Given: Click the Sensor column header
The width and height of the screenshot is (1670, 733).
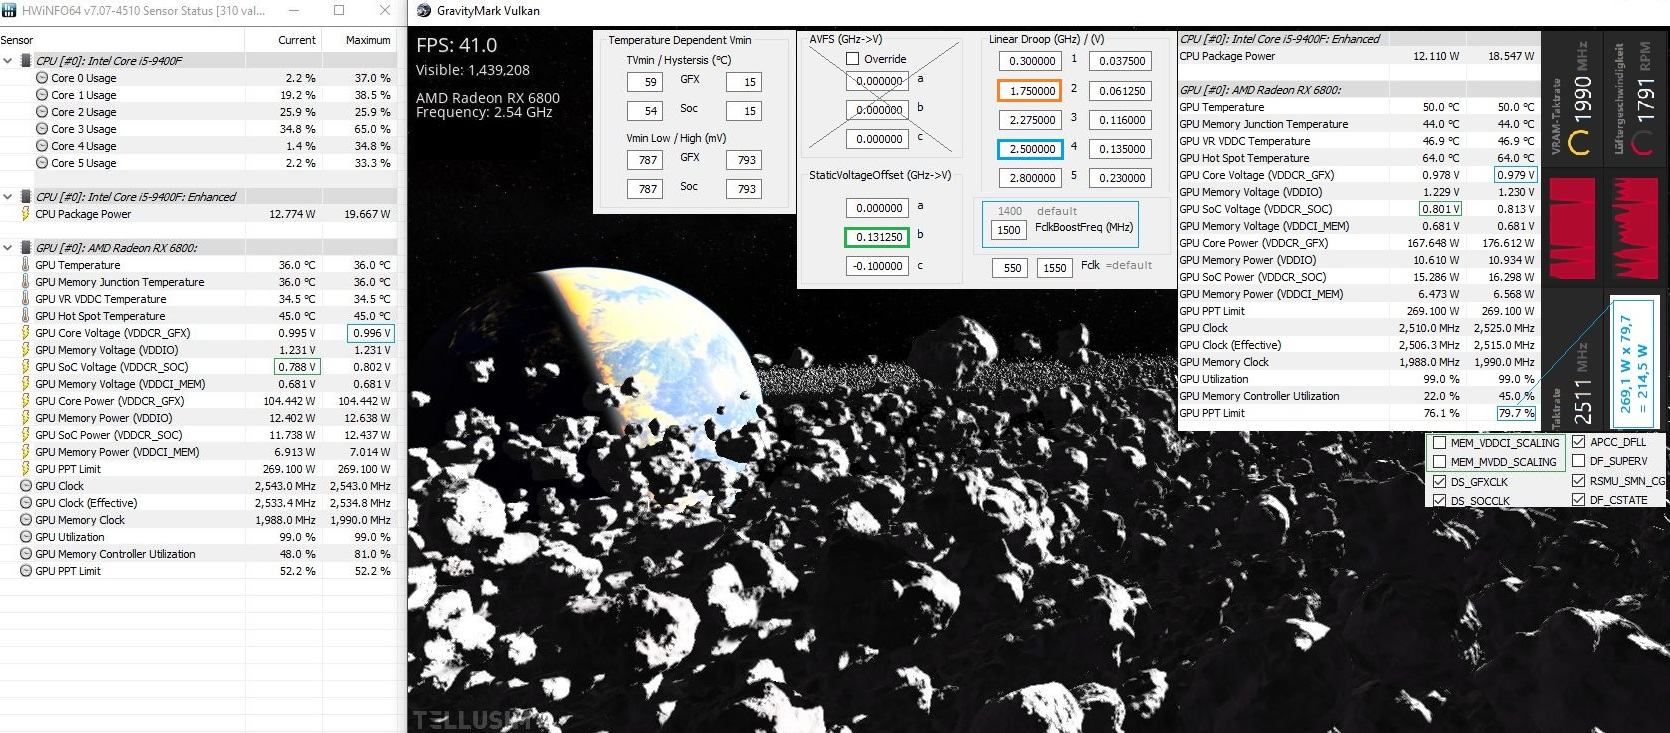Looking at the screenshot, I should (17, 40).
